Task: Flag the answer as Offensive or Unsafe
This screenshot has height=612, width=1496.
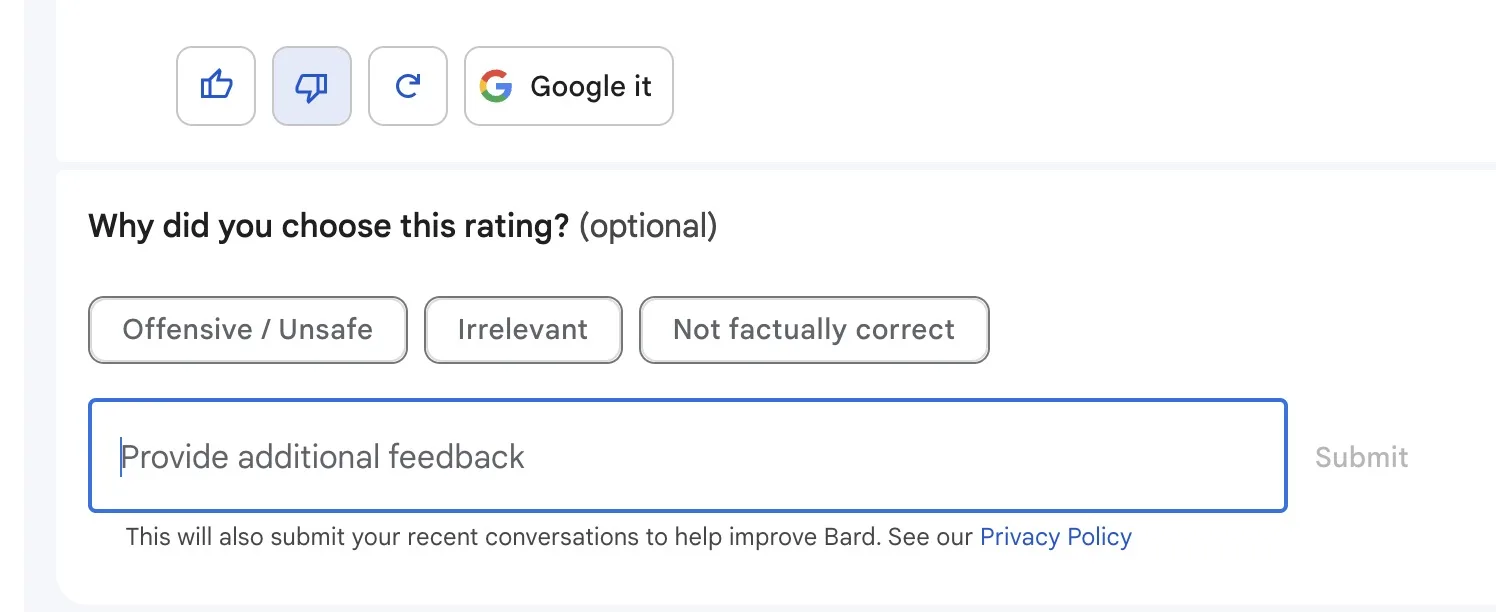Action: 248,329
